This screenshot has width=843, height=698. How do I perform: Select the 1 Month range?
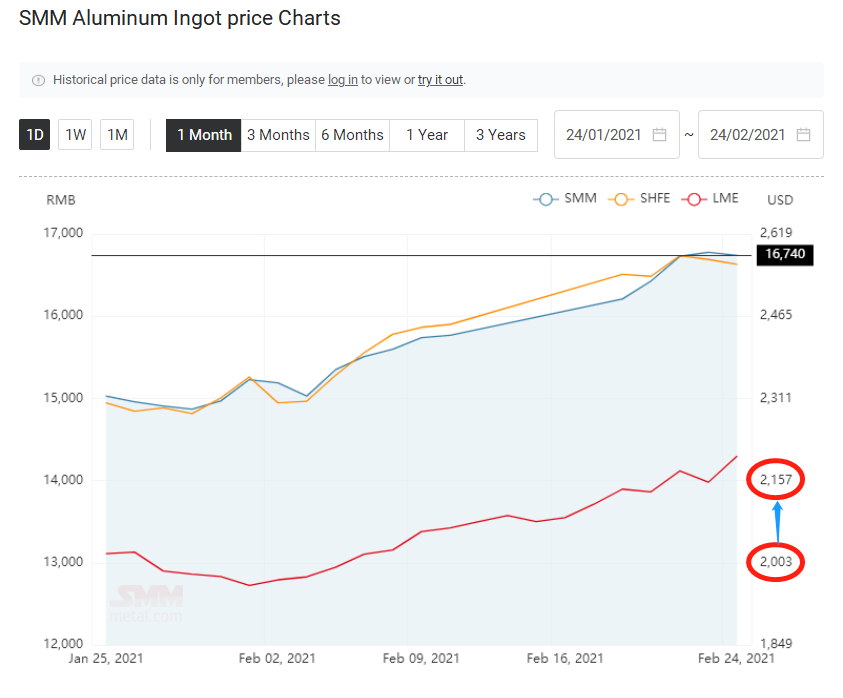click(x=204, y=135)
